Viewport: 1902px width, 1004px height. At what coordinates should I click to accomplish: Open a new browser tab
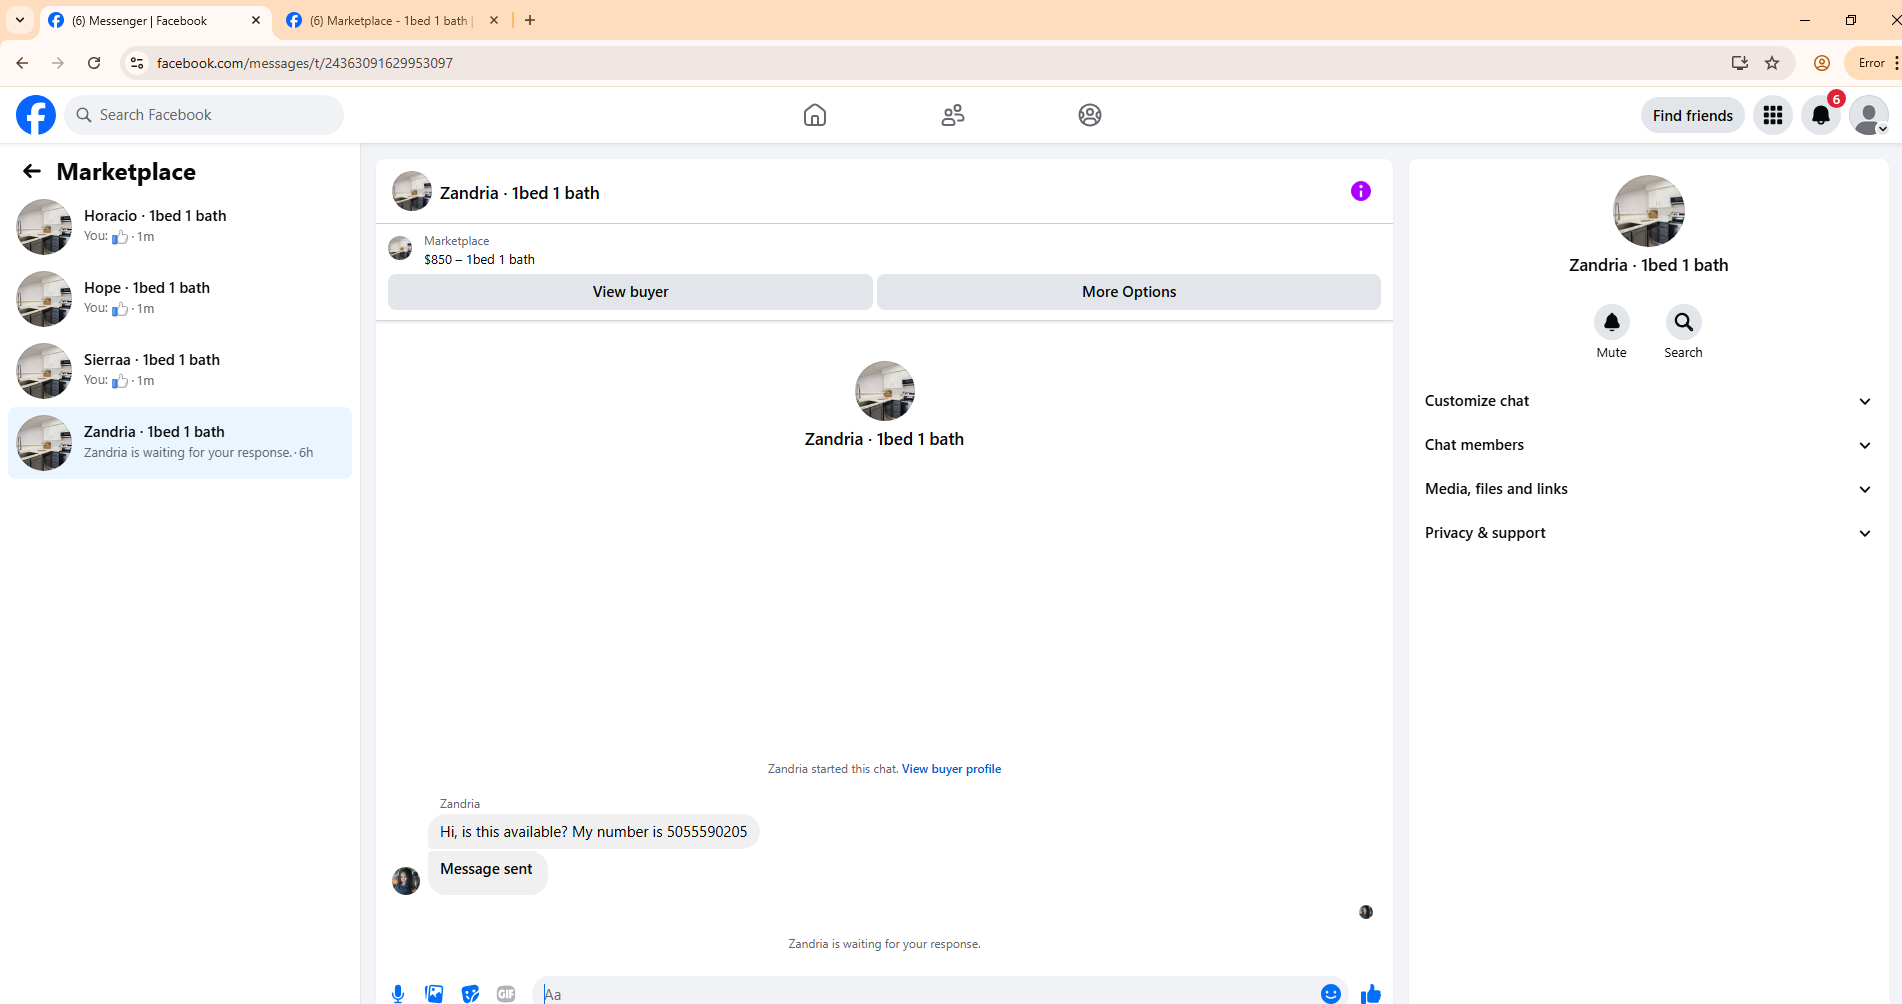click(530, 20)
